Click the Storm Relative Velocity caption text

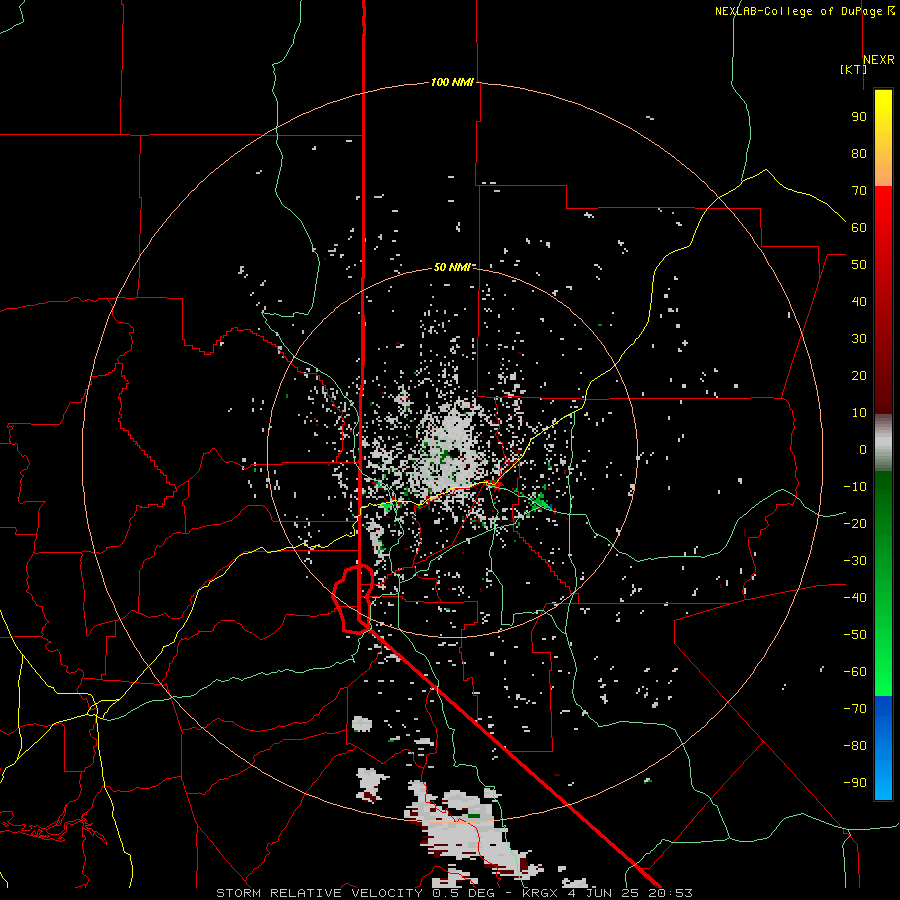pos(454,893)
